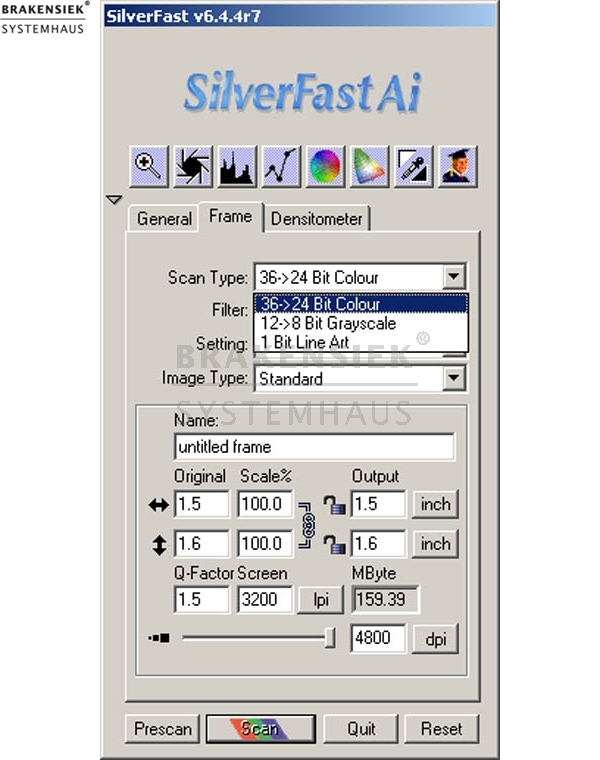Click the horizontal Scale% field
The height and width of the screenshot is (760, 600).
click(265, 504)
